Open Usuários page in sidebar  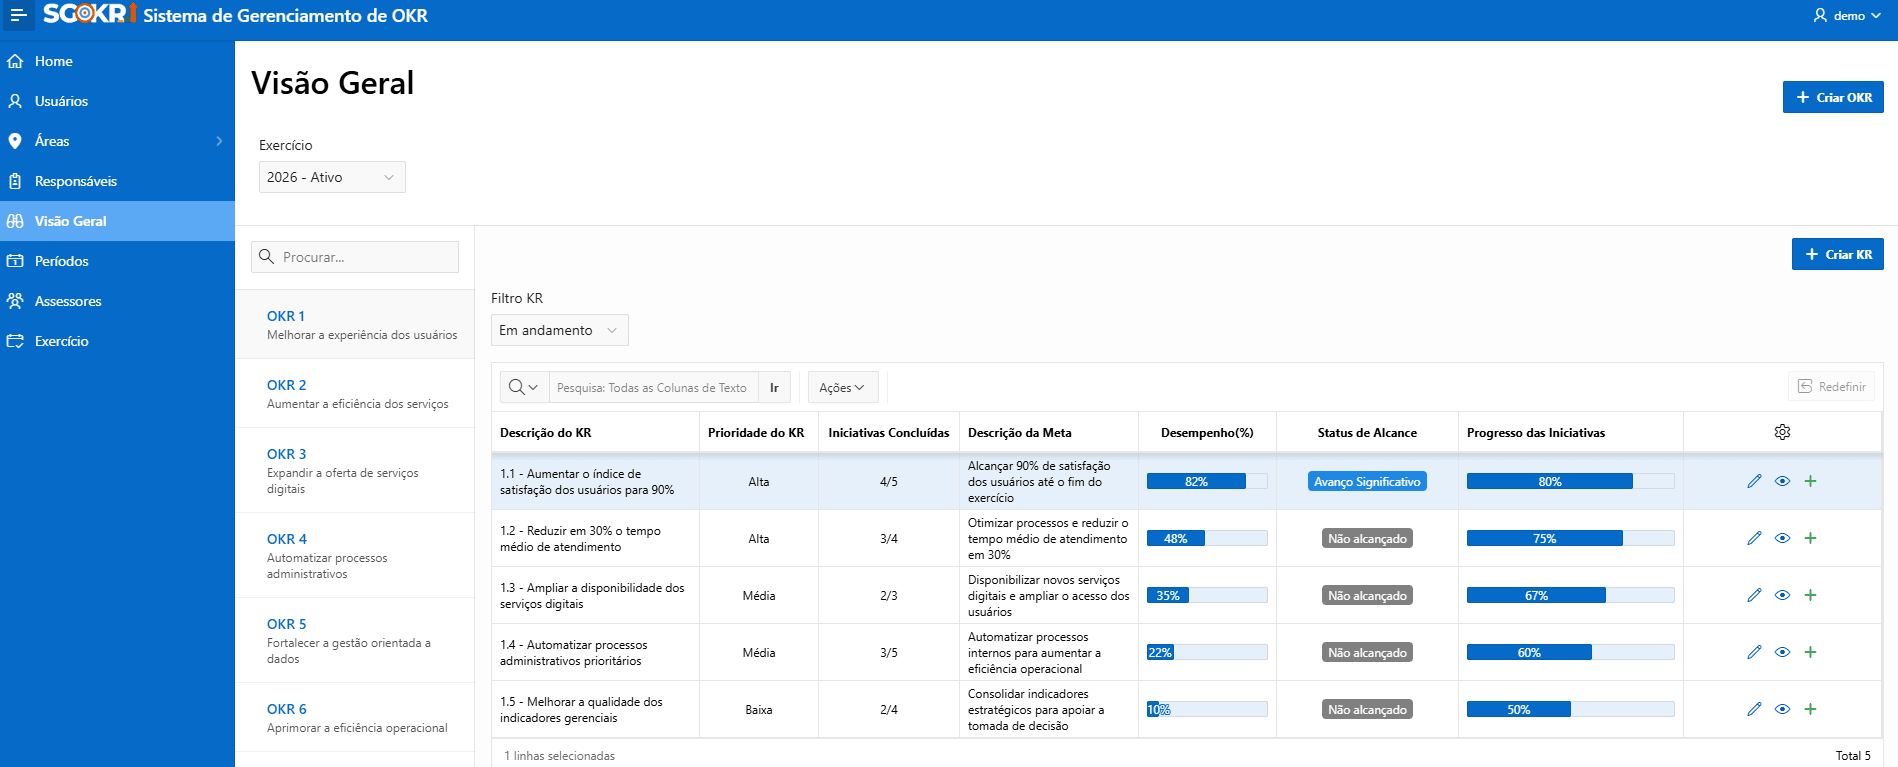(x=117, y=101)
